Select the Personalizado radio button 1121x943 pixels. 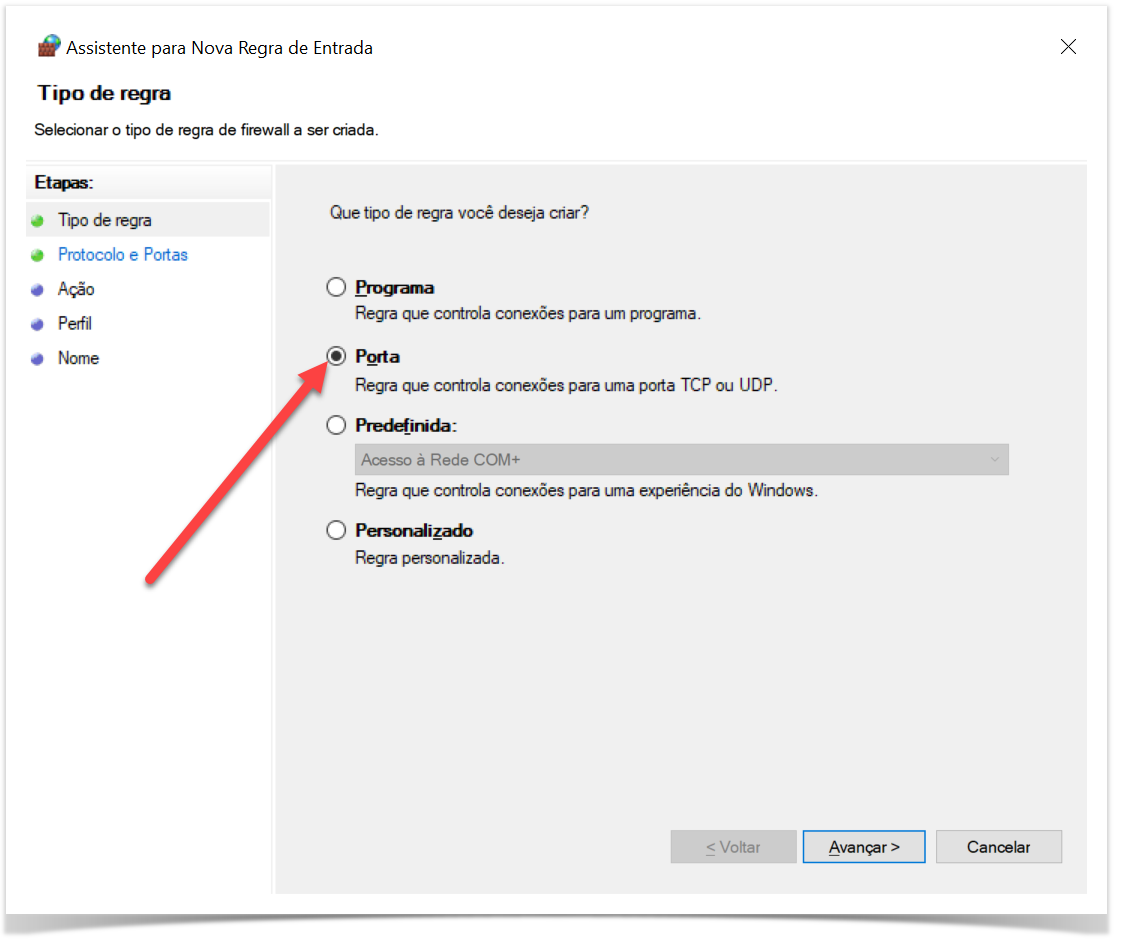coord(337,531)
